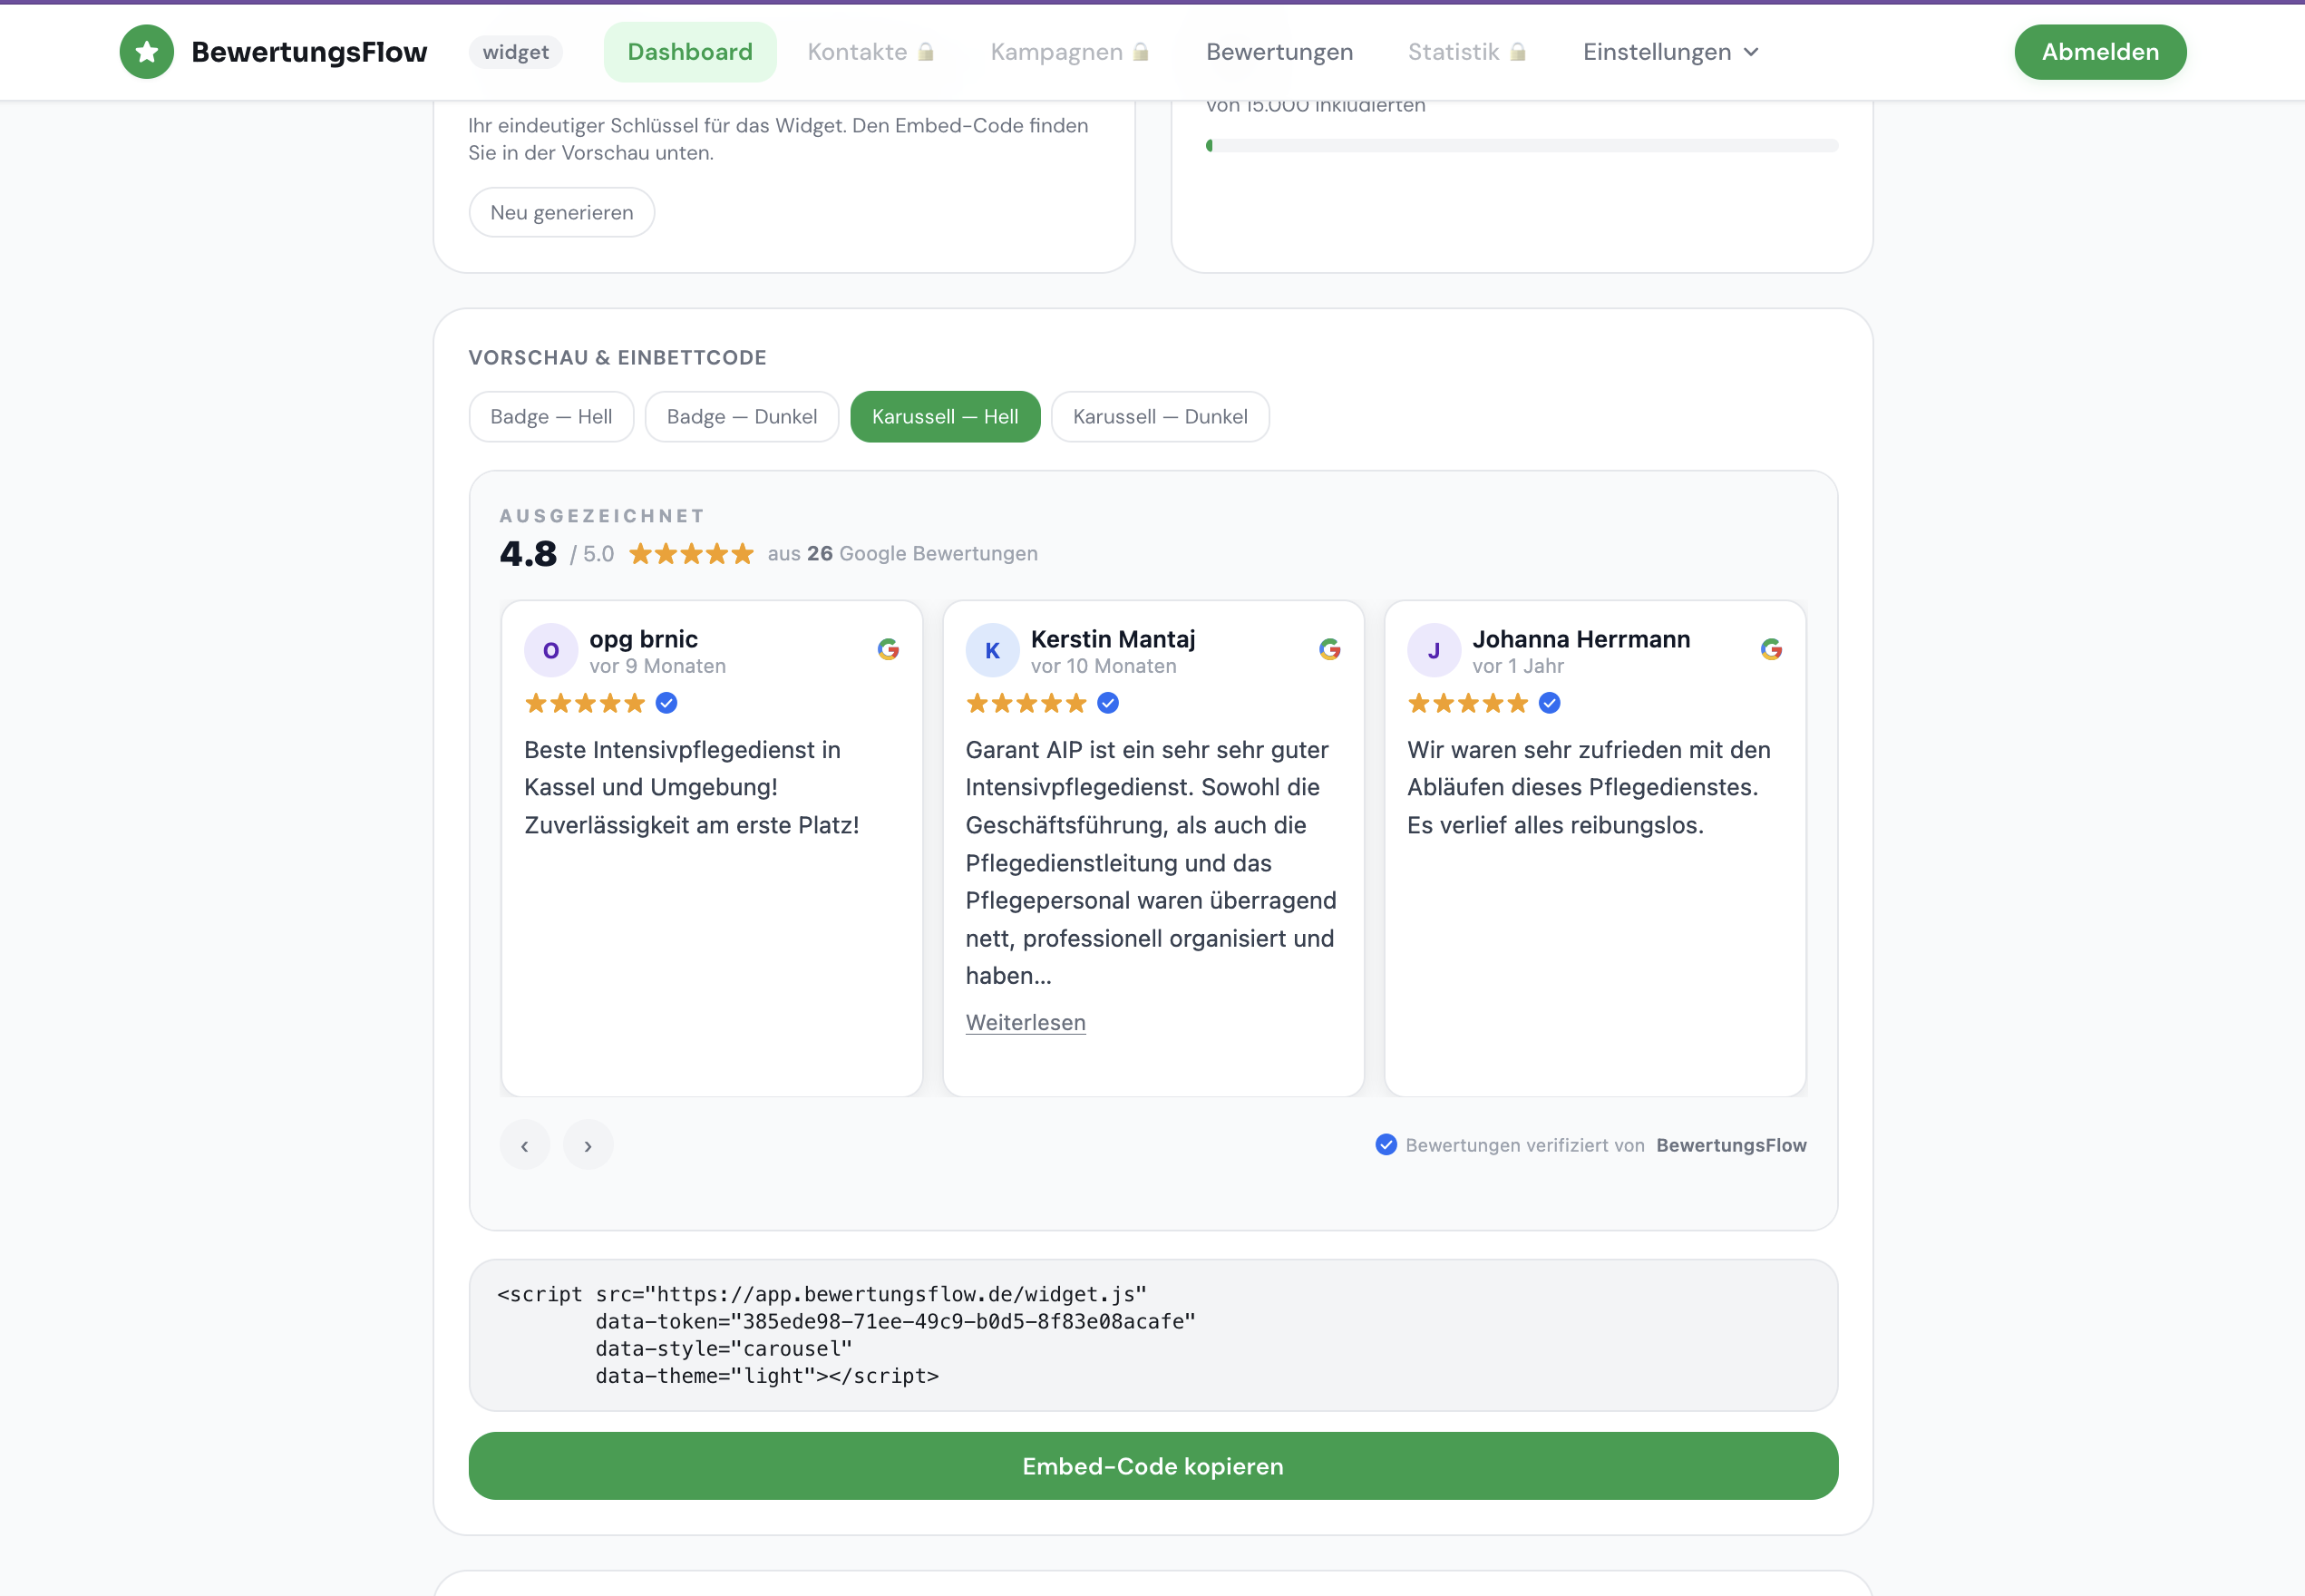Click the five stars on Kerstin Mantaj review
Screen dimensions: 2305x1596
tap(1026, 703)
